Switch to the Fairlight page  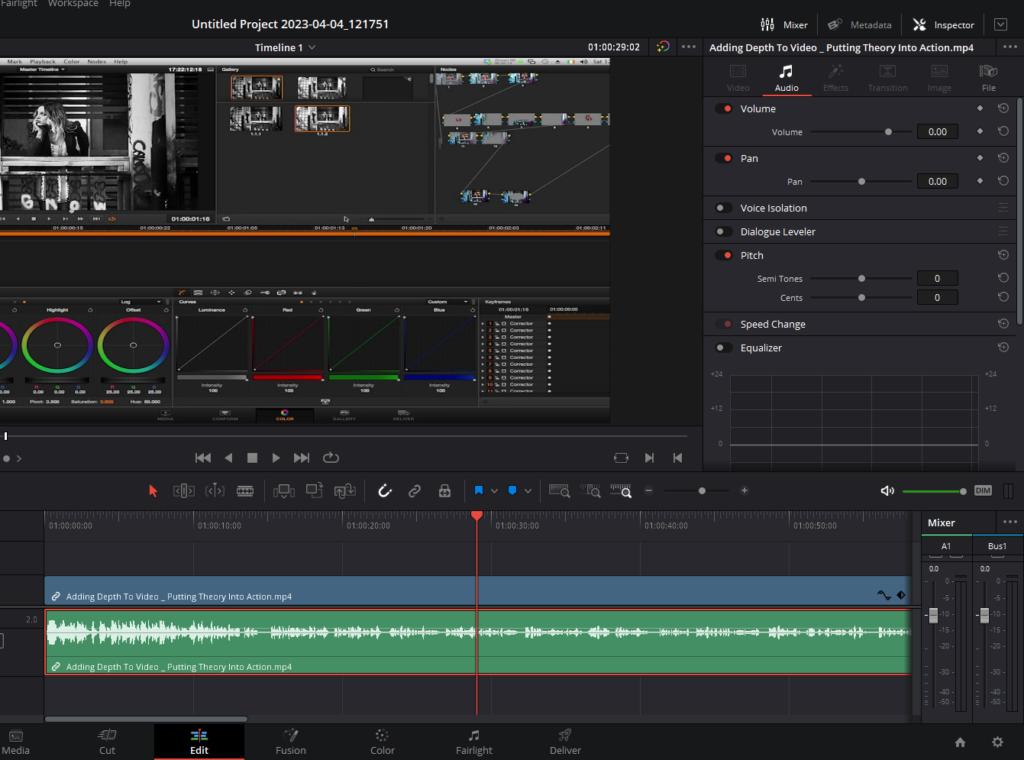click(474, 742)
